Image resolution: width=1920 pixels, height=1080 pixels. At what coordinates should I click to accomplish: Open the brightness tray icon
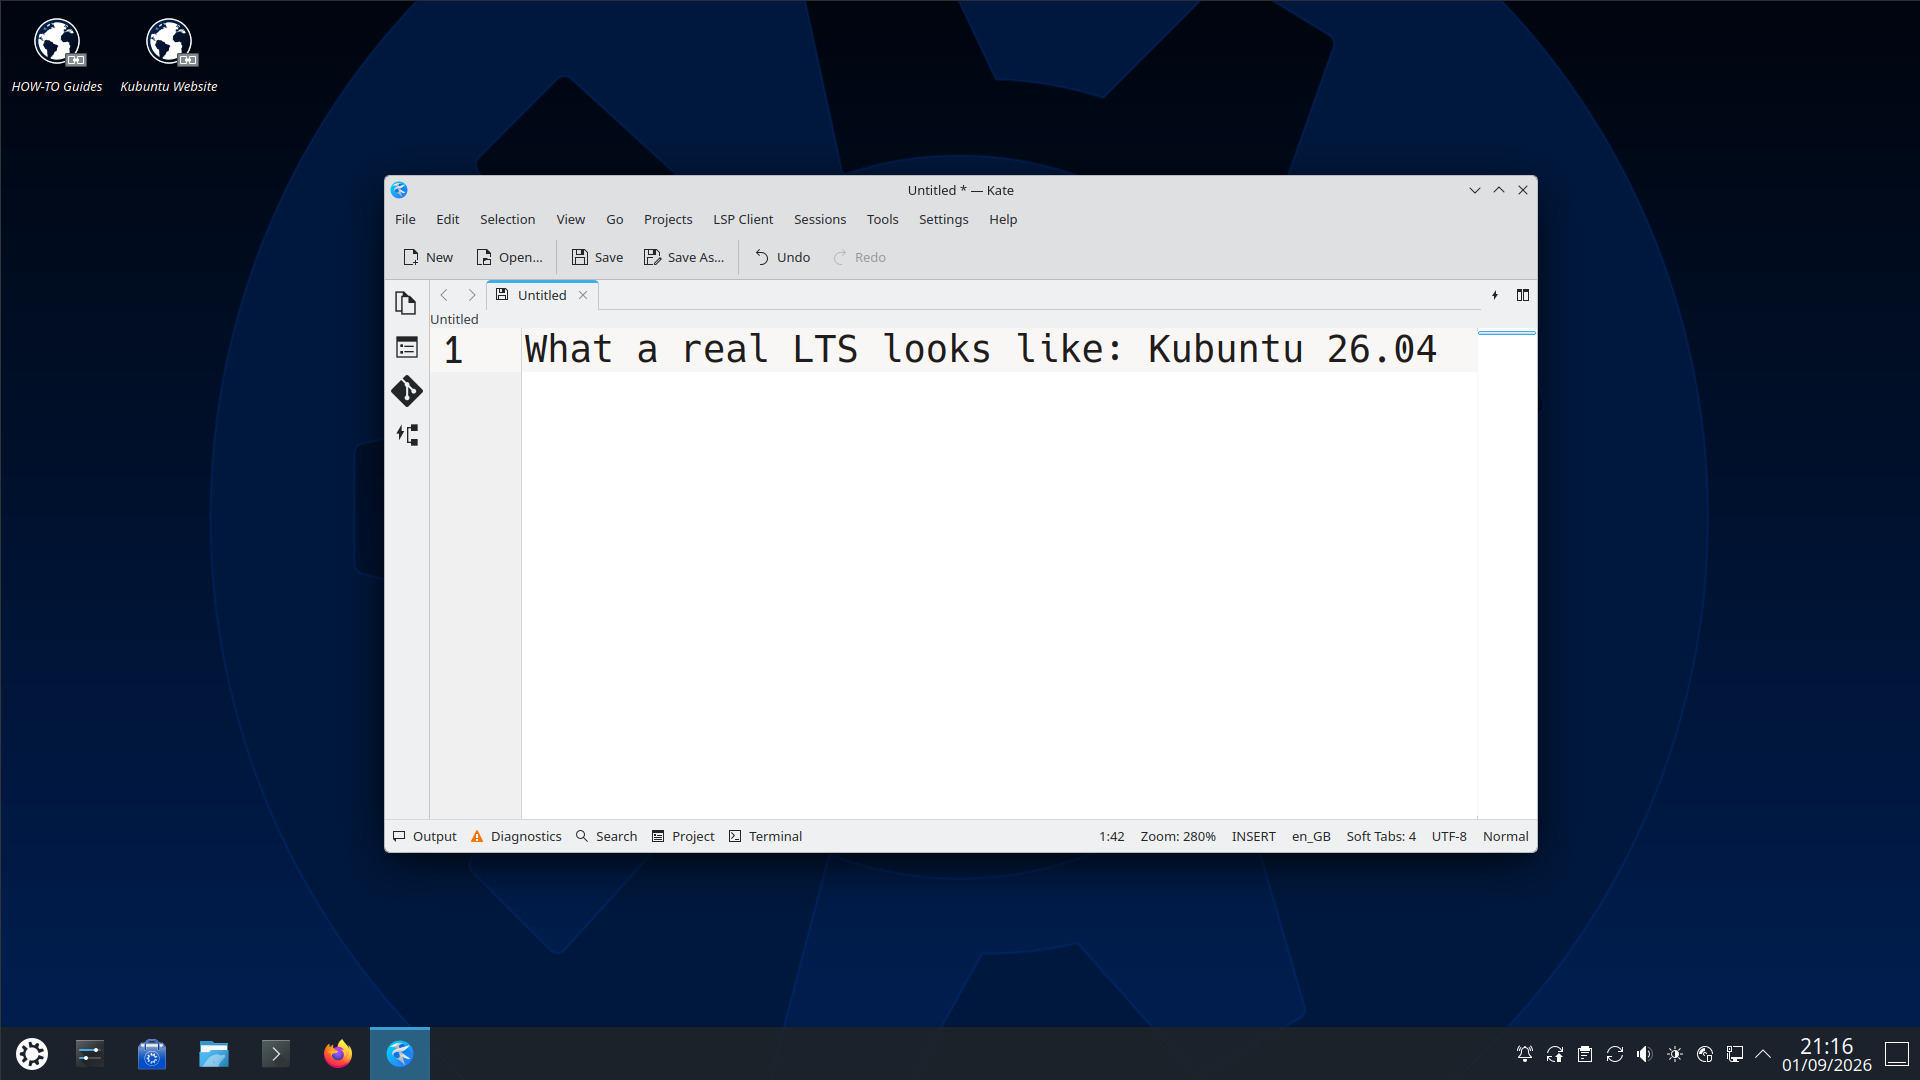(1675, 1054)
